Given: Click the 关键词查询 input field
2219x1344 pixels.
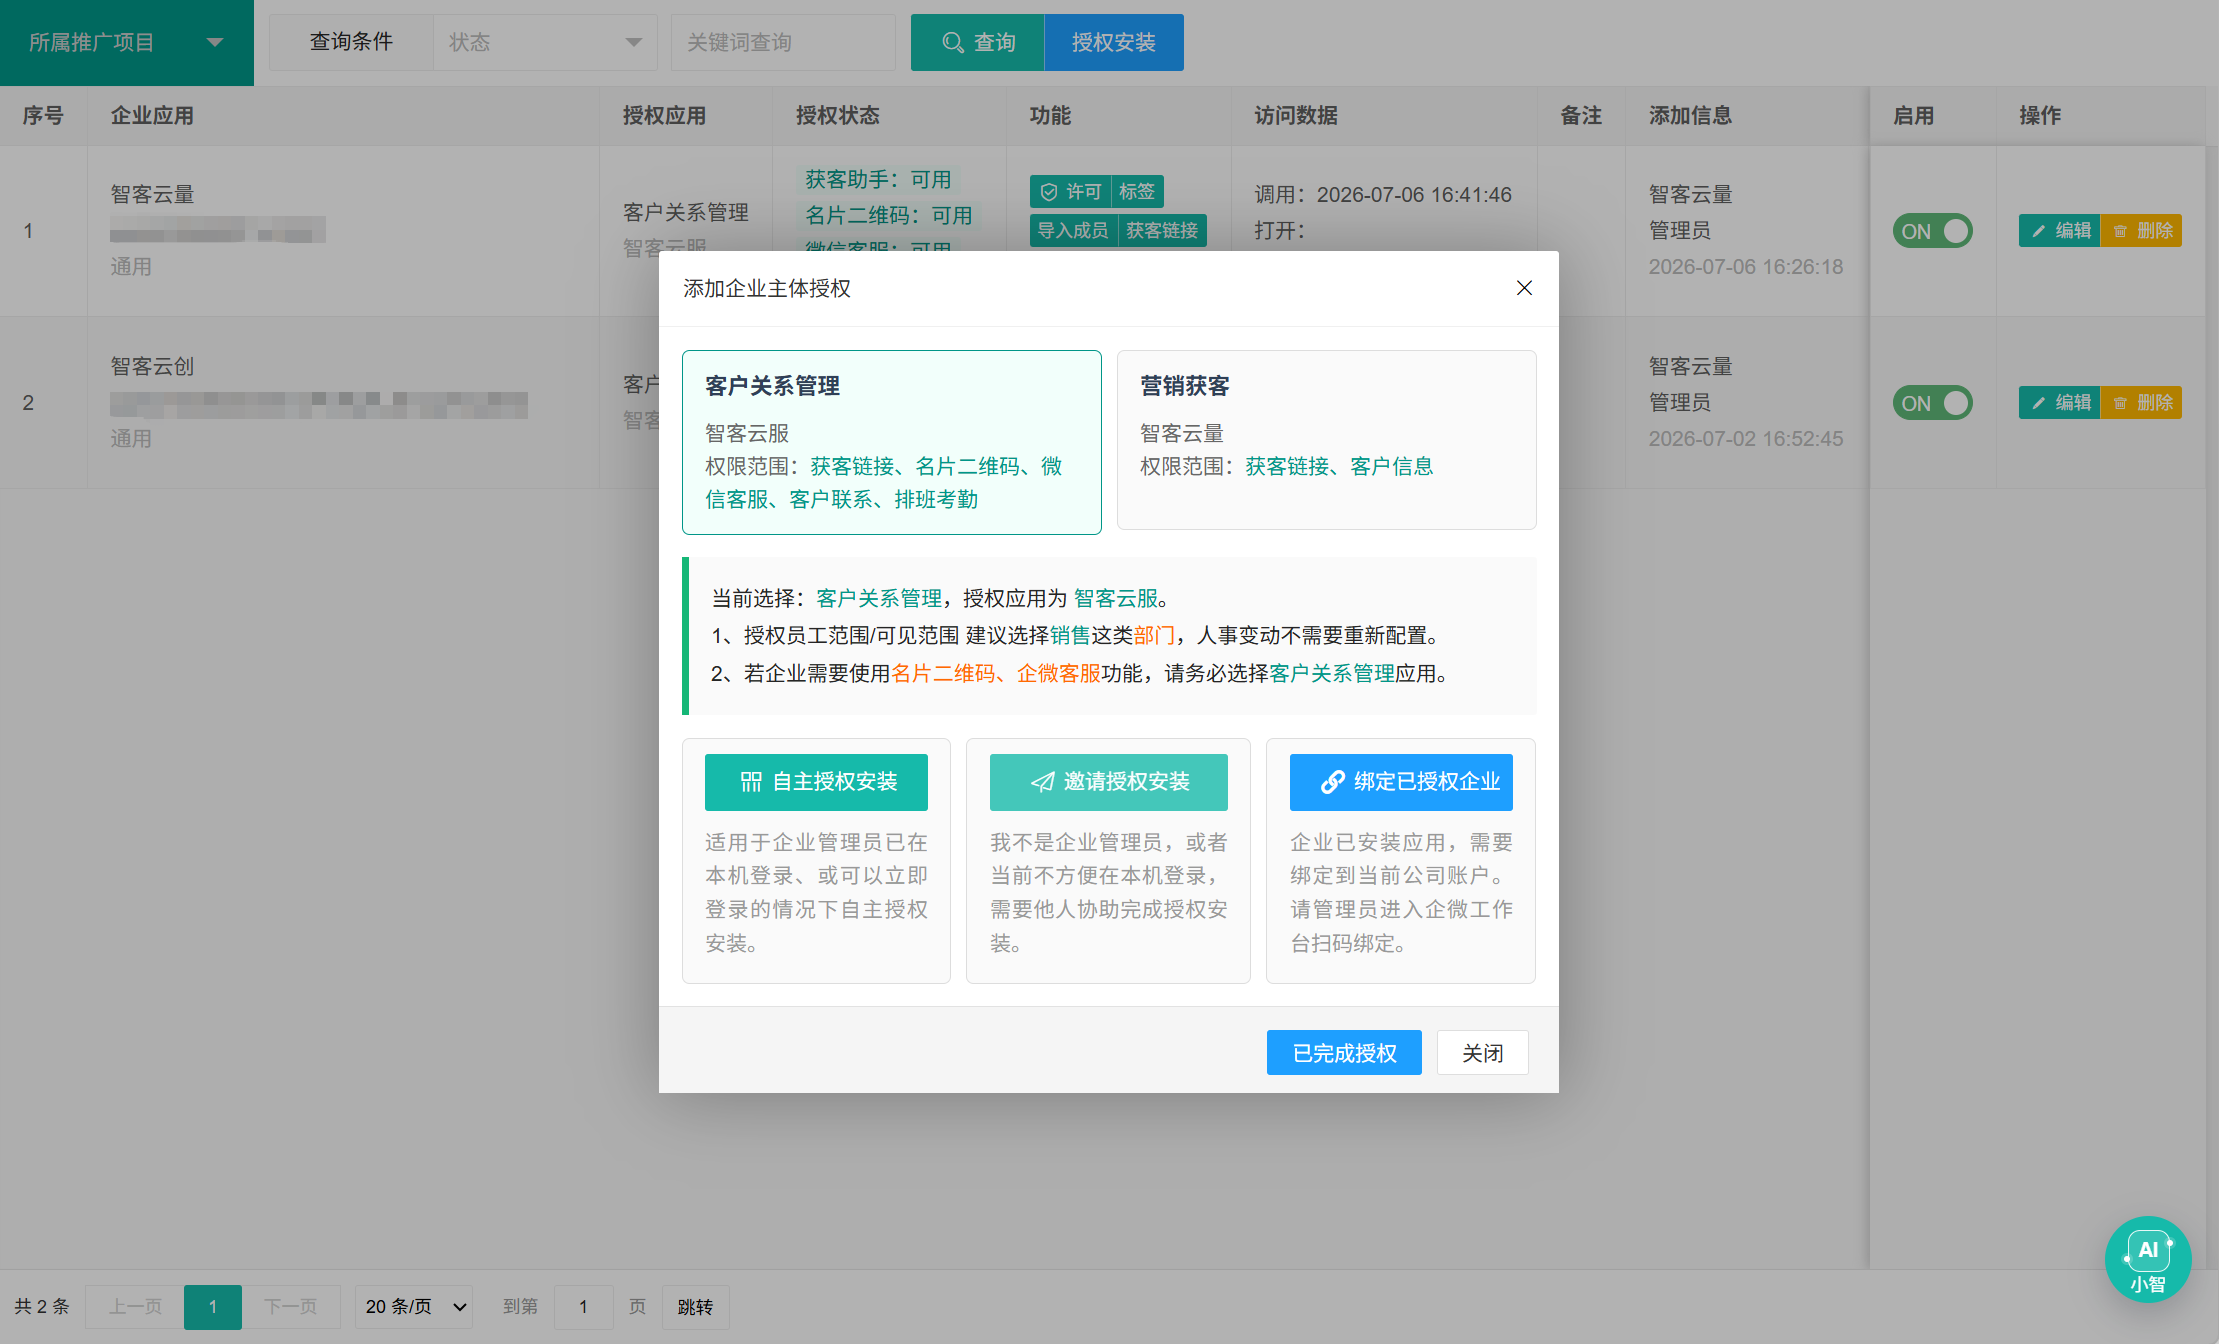Looking at the screenshot, I should click(783, 42).
